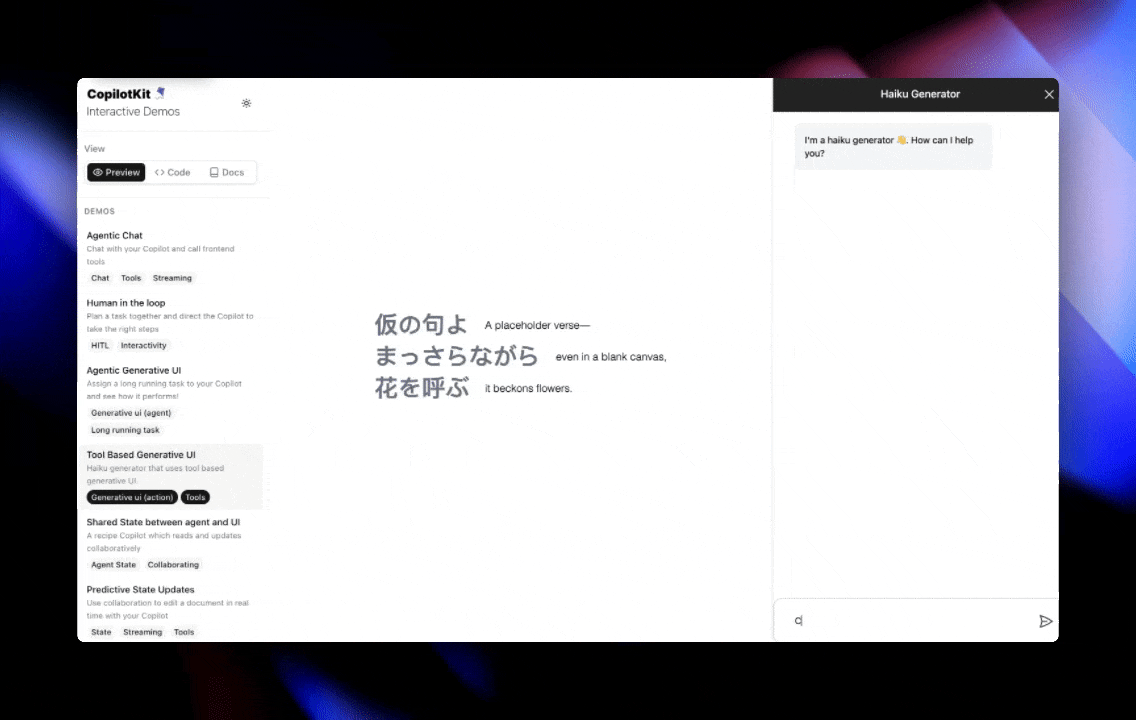Viewport: 1136px width, 720px height.
Task: Open the Agentic Chat demo
Action: coord(114,235)
